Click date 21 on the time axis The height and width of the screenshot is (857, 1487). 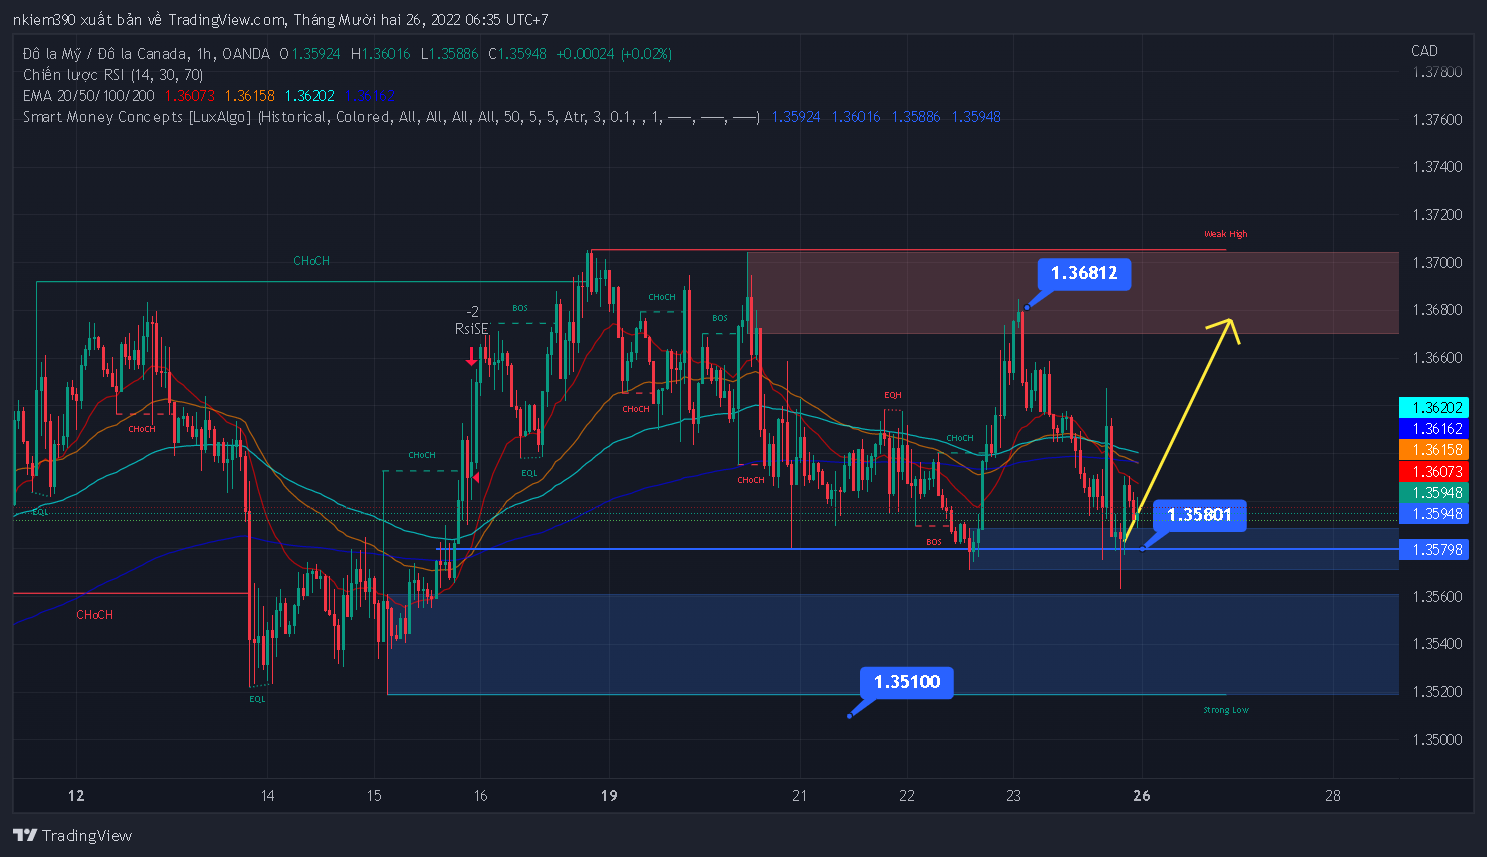tap(799, 796)
